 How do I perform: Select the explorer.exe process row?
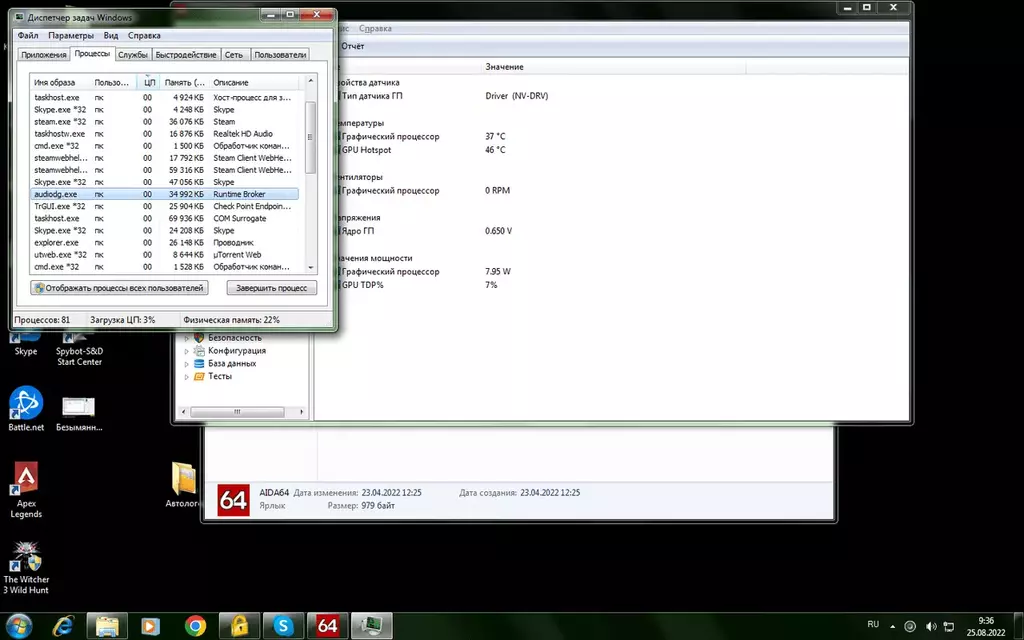click(x=165, y=242)
